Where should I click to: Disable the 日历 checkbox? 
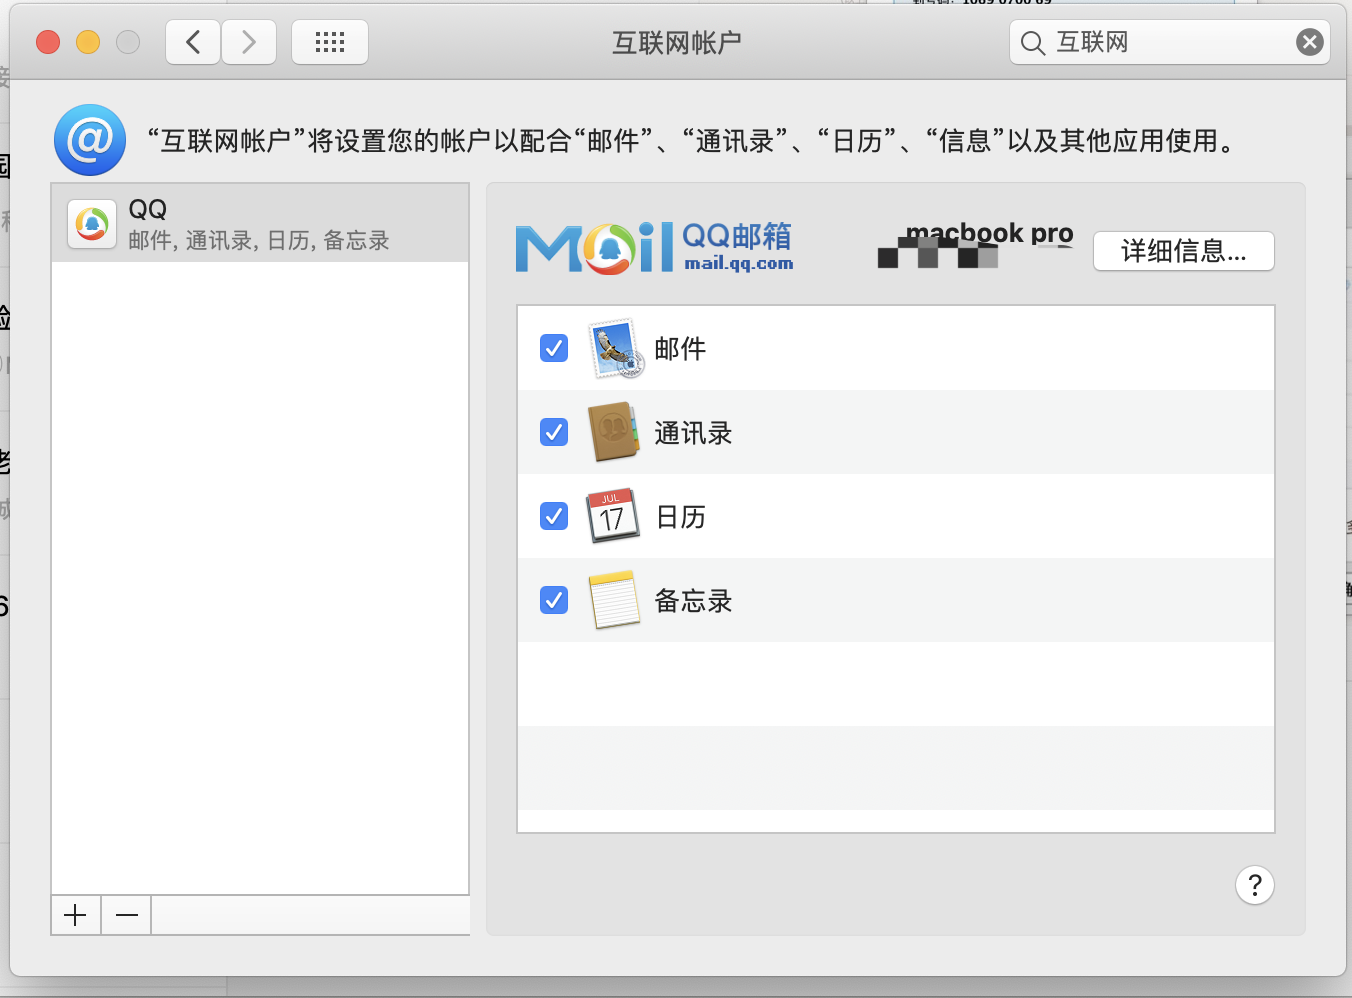tap(554, 516)
